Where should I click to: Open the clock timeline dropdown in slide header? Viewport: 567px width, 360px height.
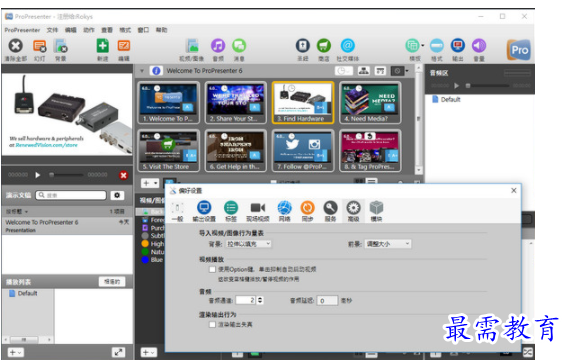tap(344, 71)
